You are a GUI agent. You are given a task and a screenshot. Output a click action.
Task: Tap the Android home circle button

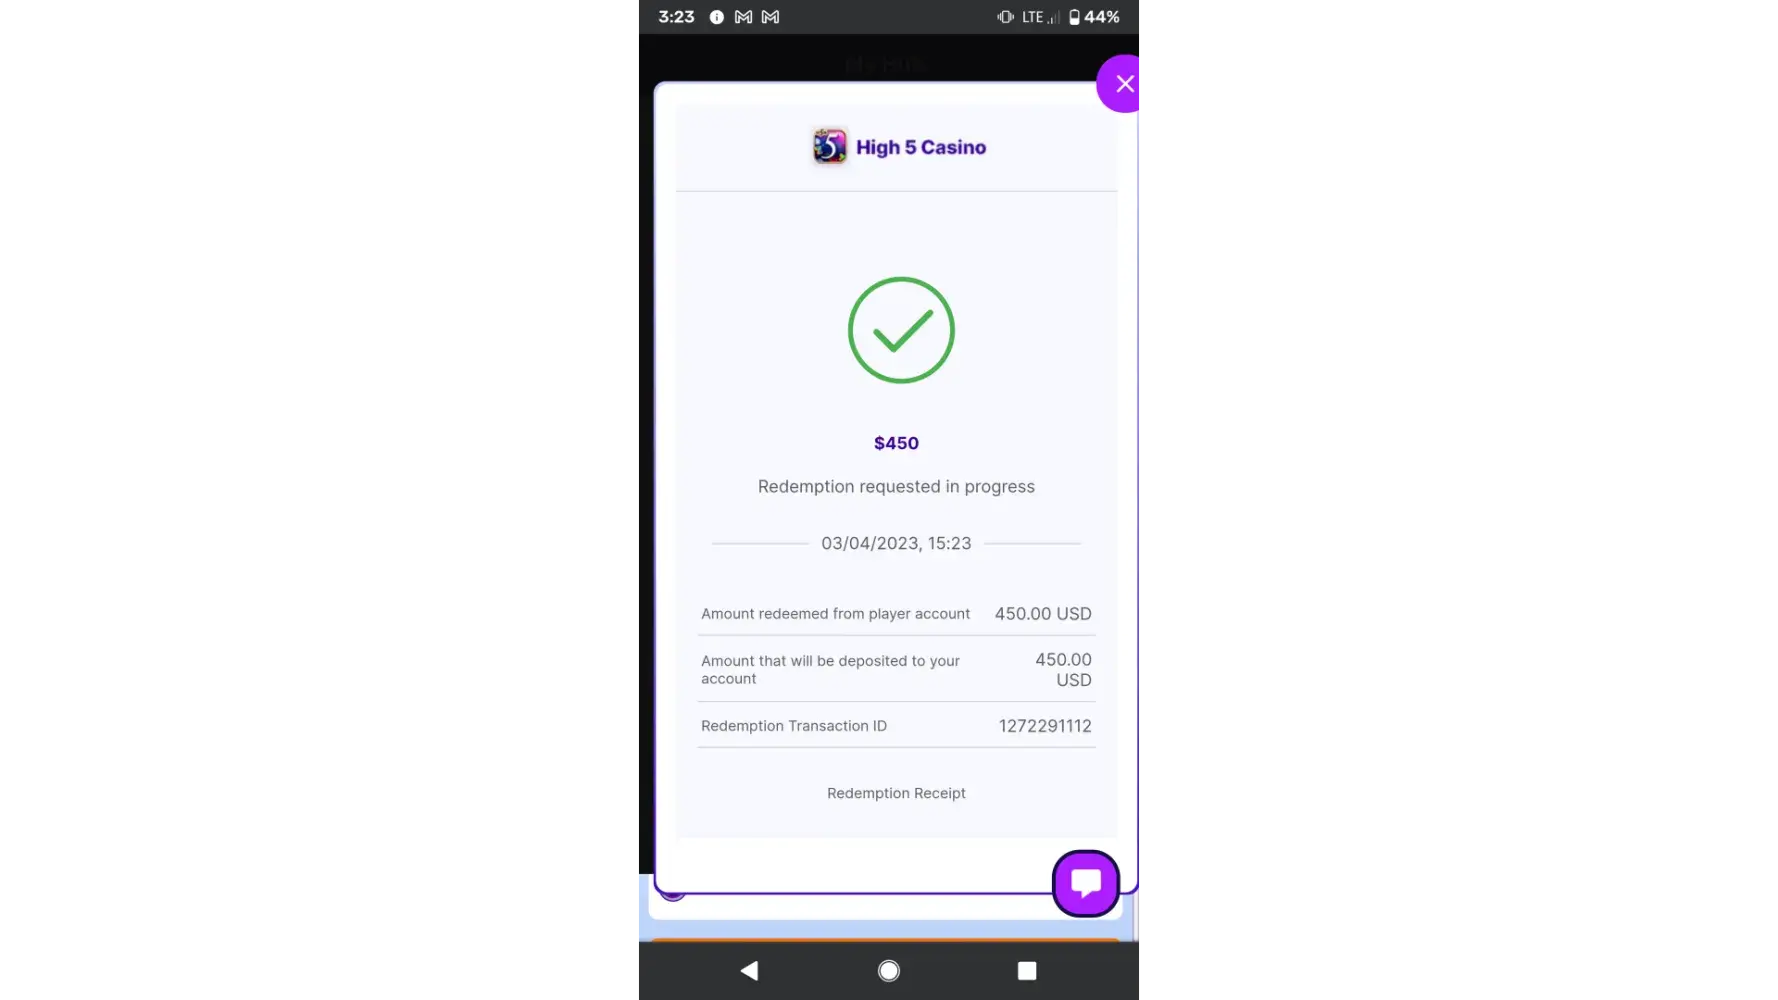[x=889, y=971]
